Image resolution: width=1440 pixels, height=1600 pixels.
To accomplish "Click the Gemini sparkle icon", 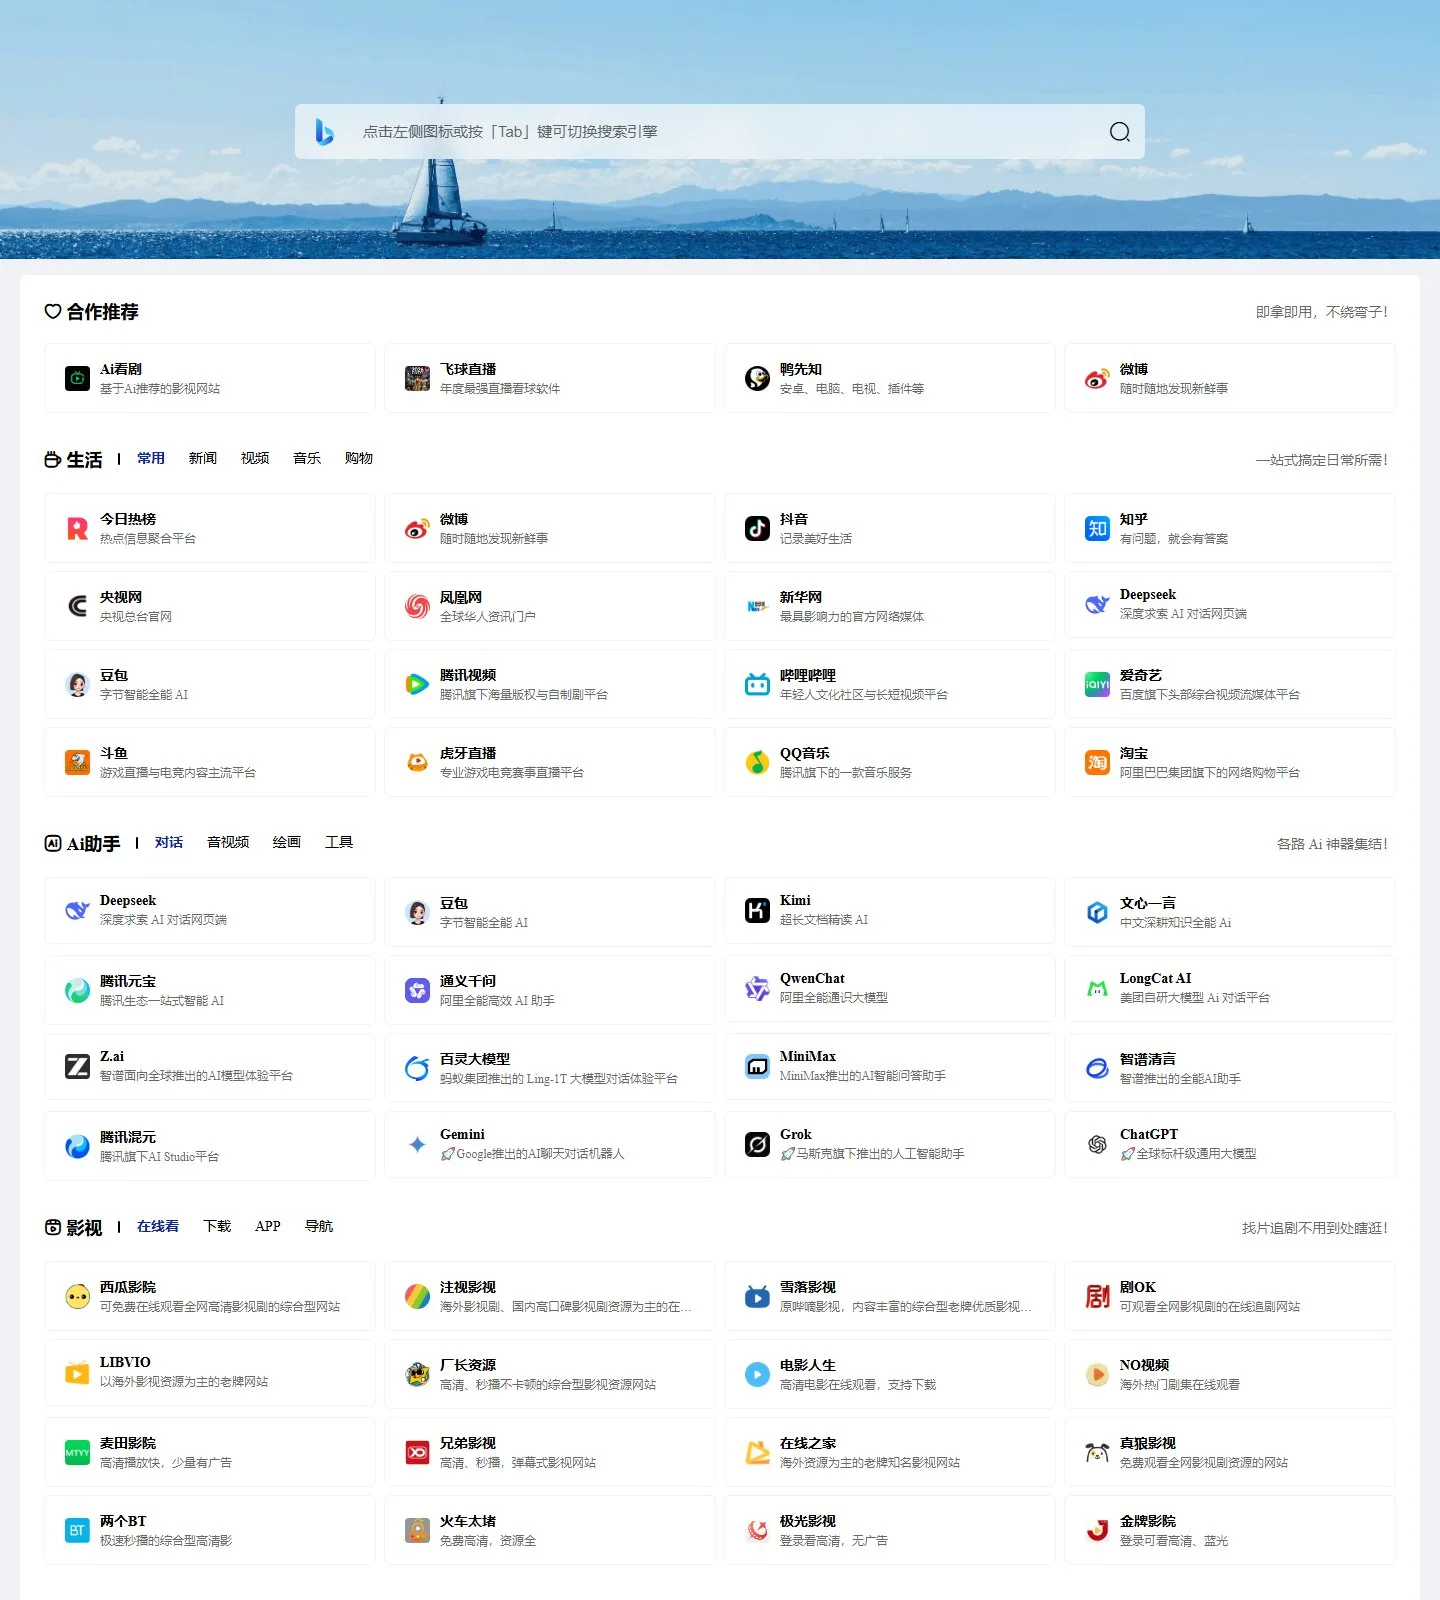I will coord(417,1144).
